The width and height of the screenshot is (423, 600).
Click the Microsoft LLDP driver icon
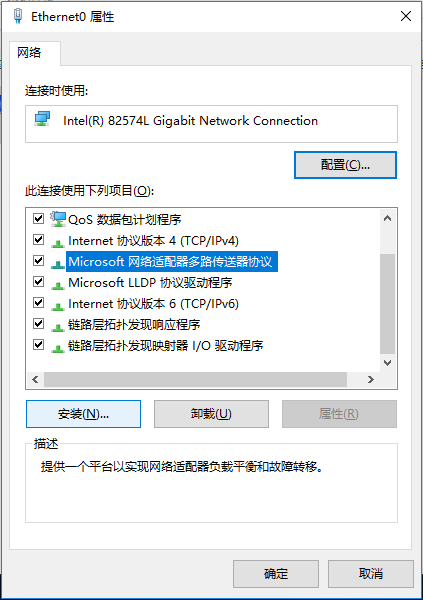pyautogui.click(x=58, y=285)
